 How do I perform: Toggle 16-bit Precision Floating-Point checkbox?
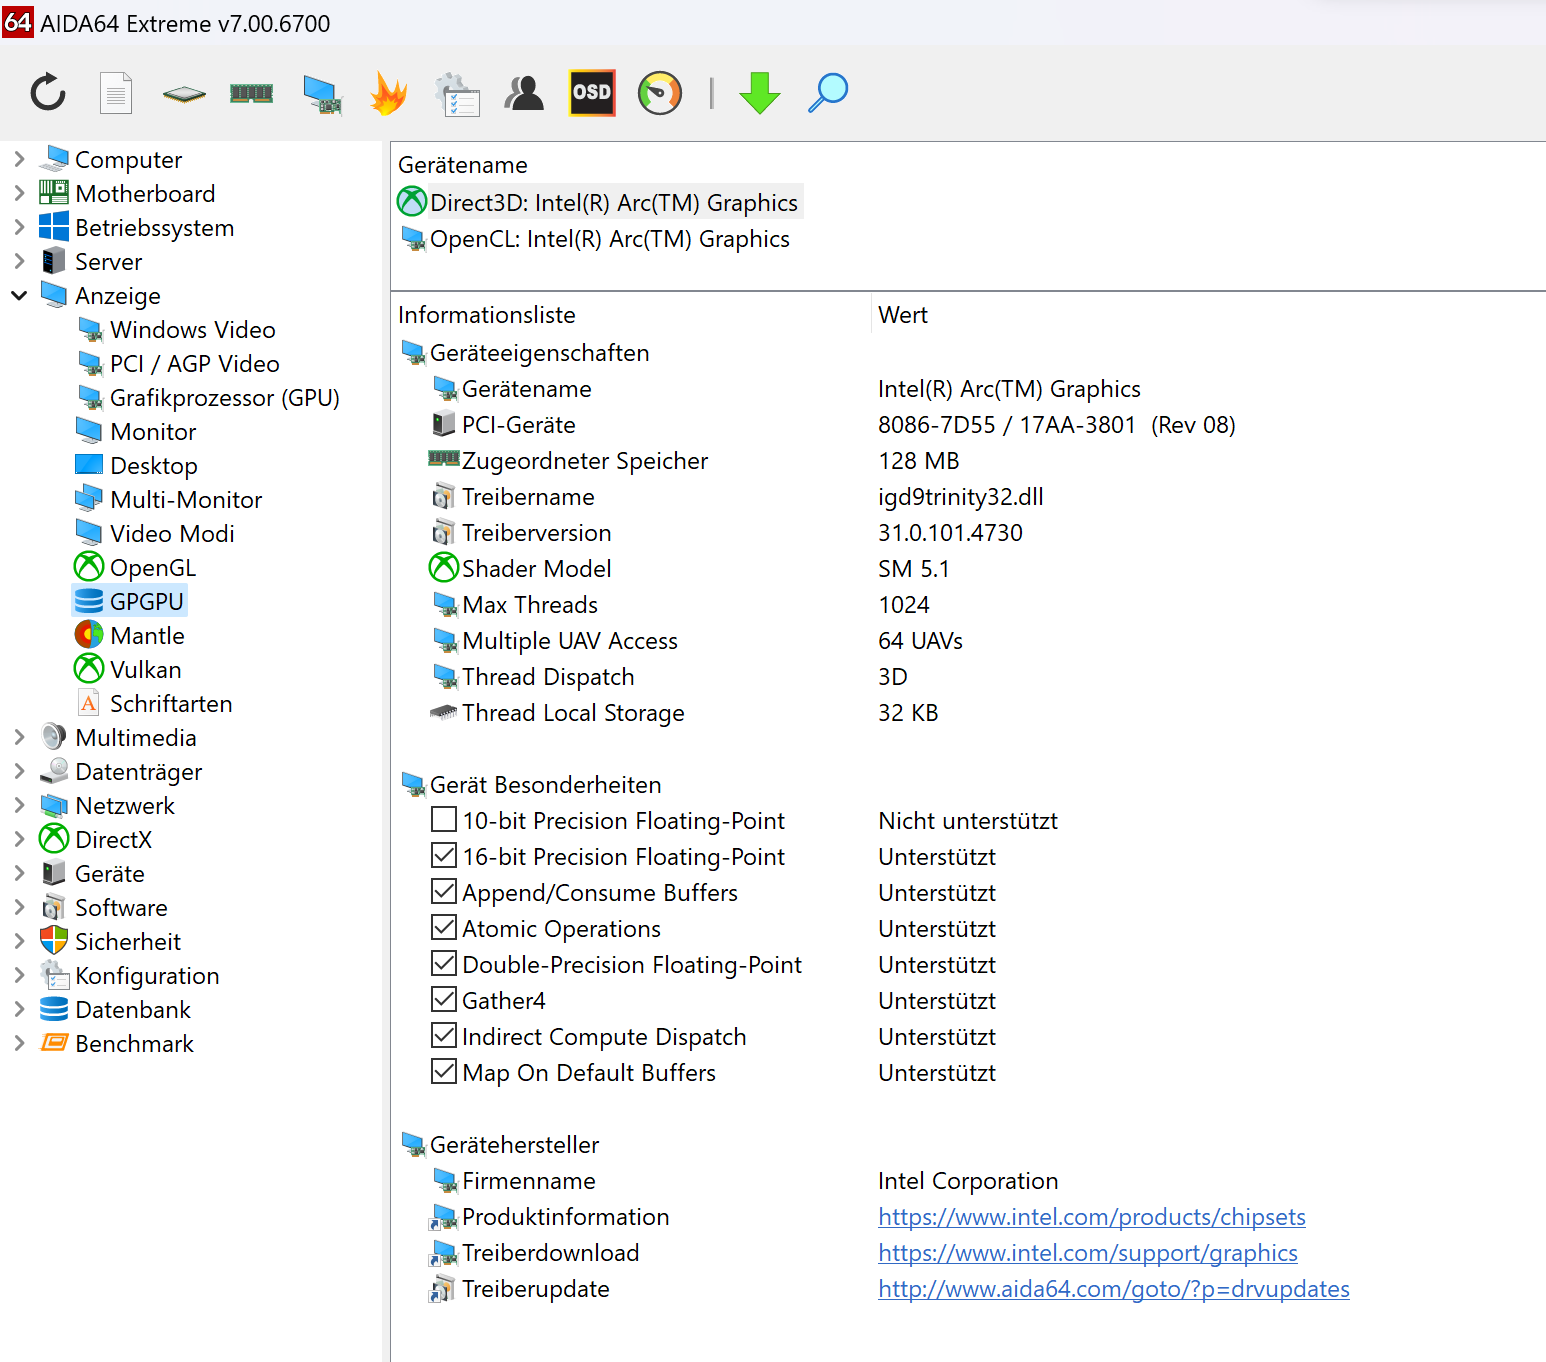point(444,855)
